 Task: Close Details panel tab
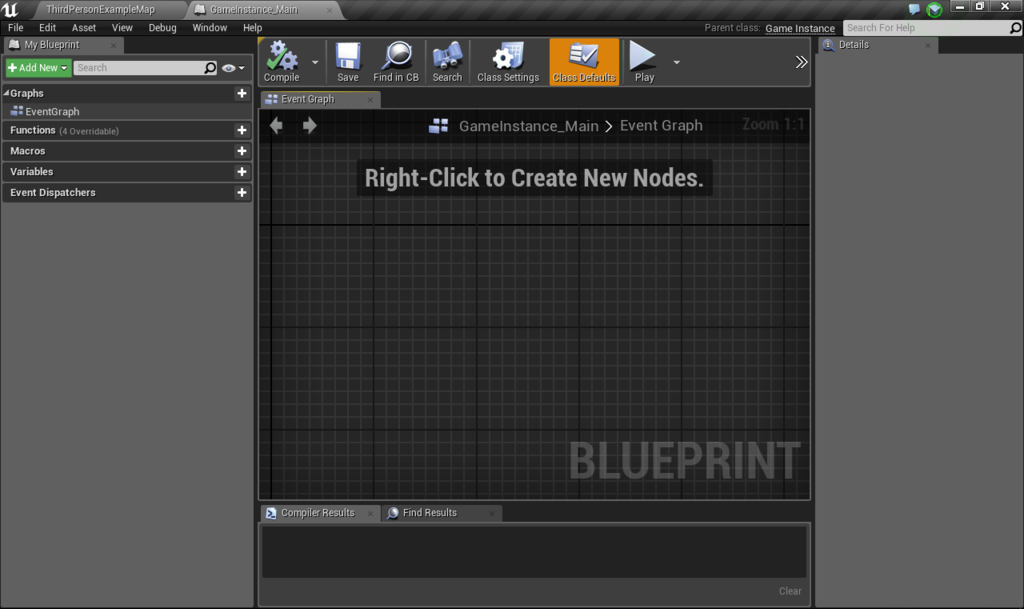[x=928, y=45]
